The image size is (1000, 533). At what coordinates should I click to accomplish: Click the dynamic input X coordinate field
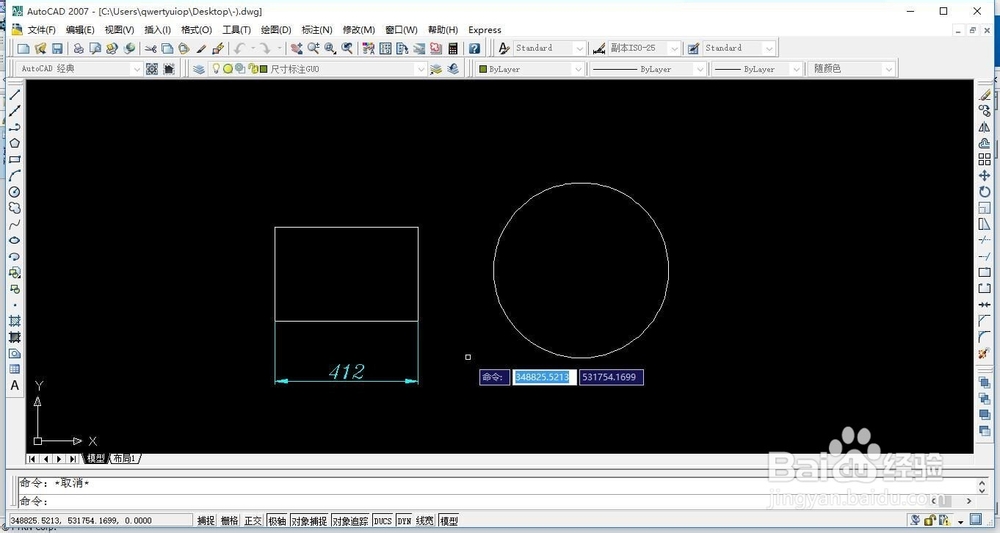[x=545, y=377]
